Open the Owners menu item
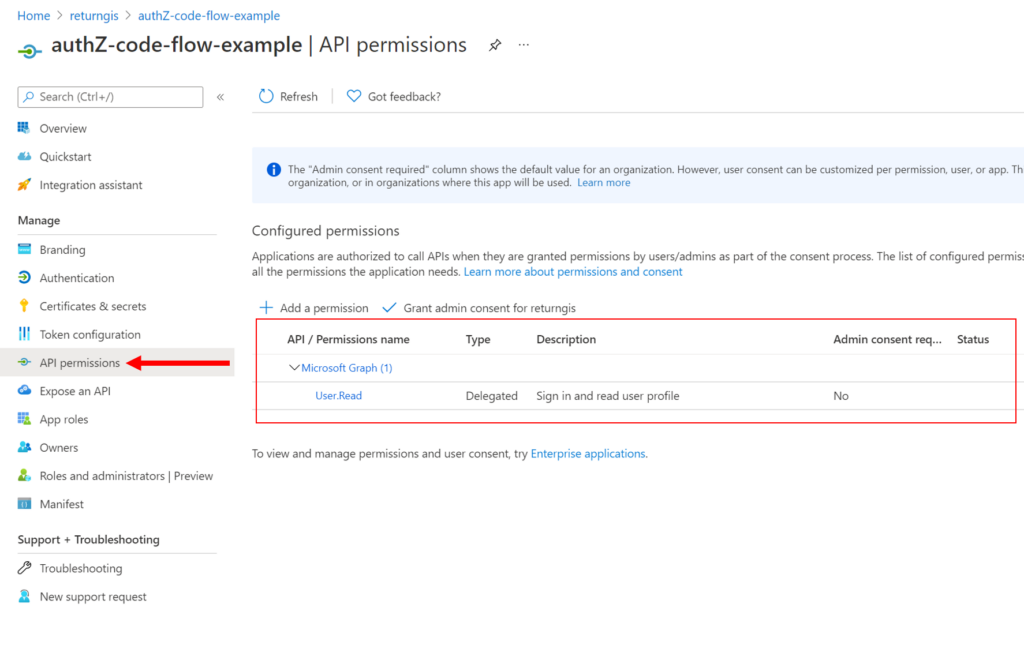Screen dimensions: 1024x649 coord(59,447)
